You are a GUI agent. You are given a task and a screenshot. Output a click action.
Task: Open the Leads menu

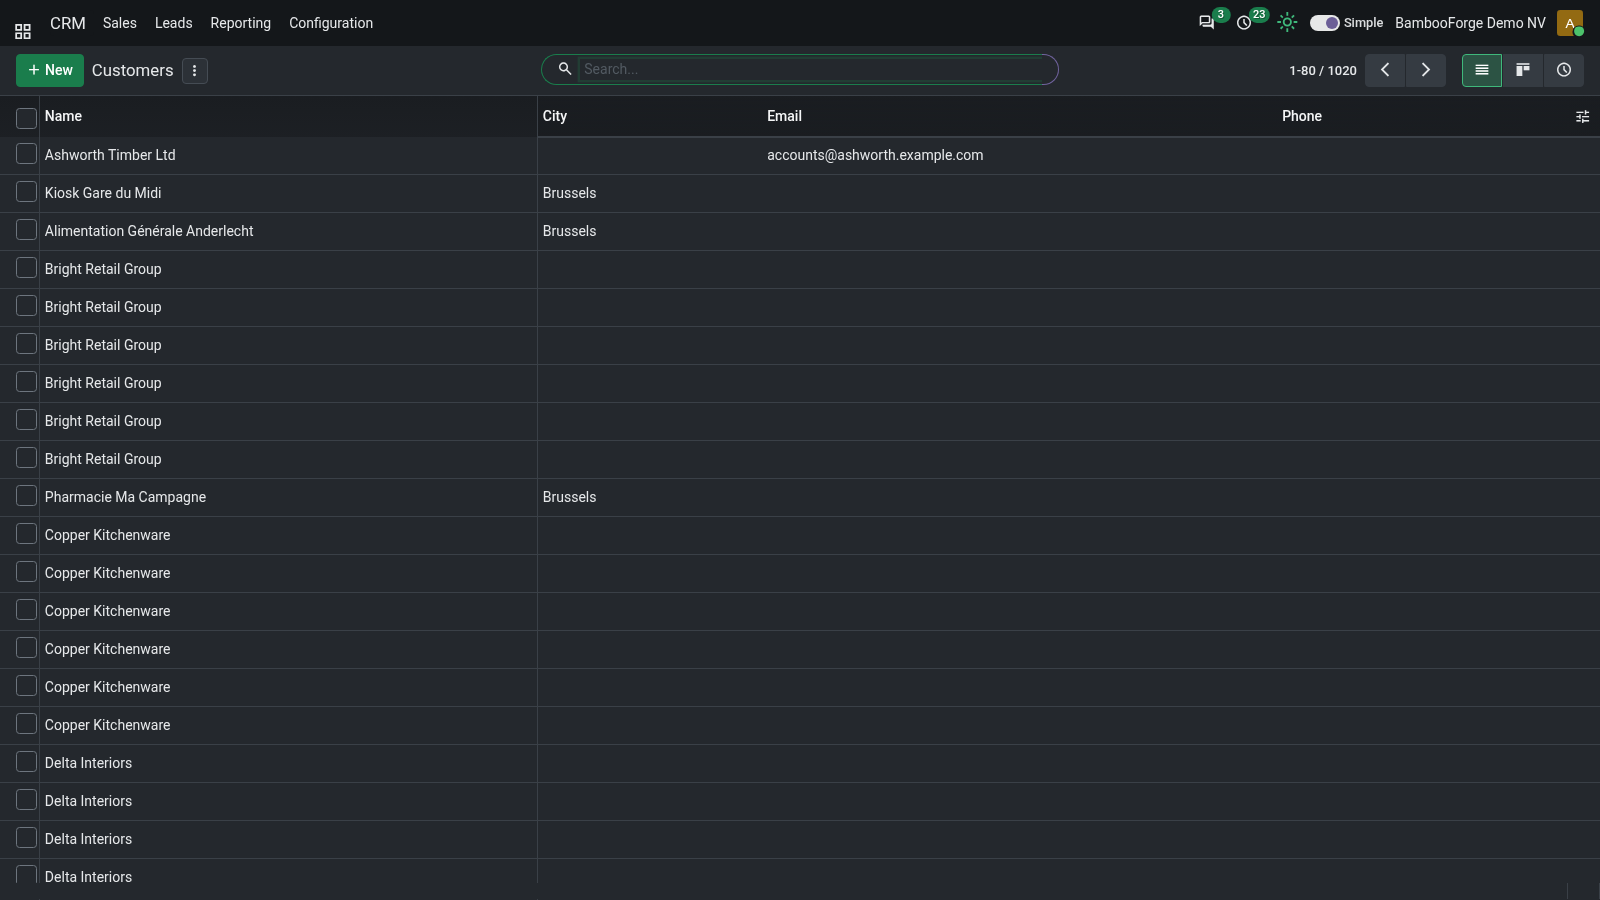[173, 23]
